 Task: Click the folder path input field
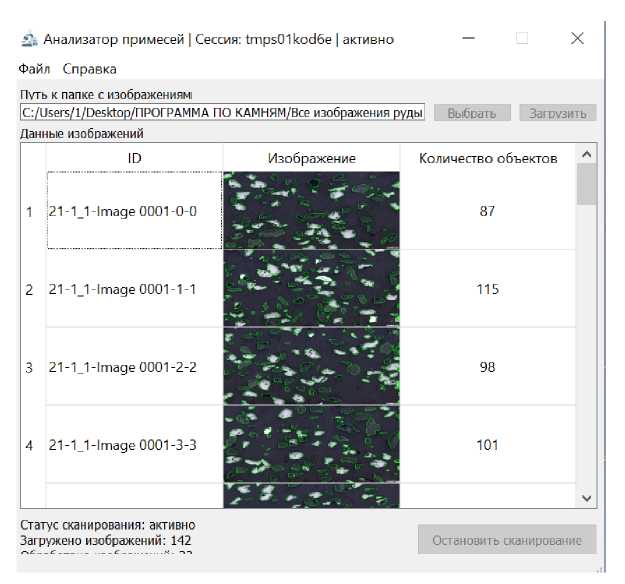(x=222, y=113)
